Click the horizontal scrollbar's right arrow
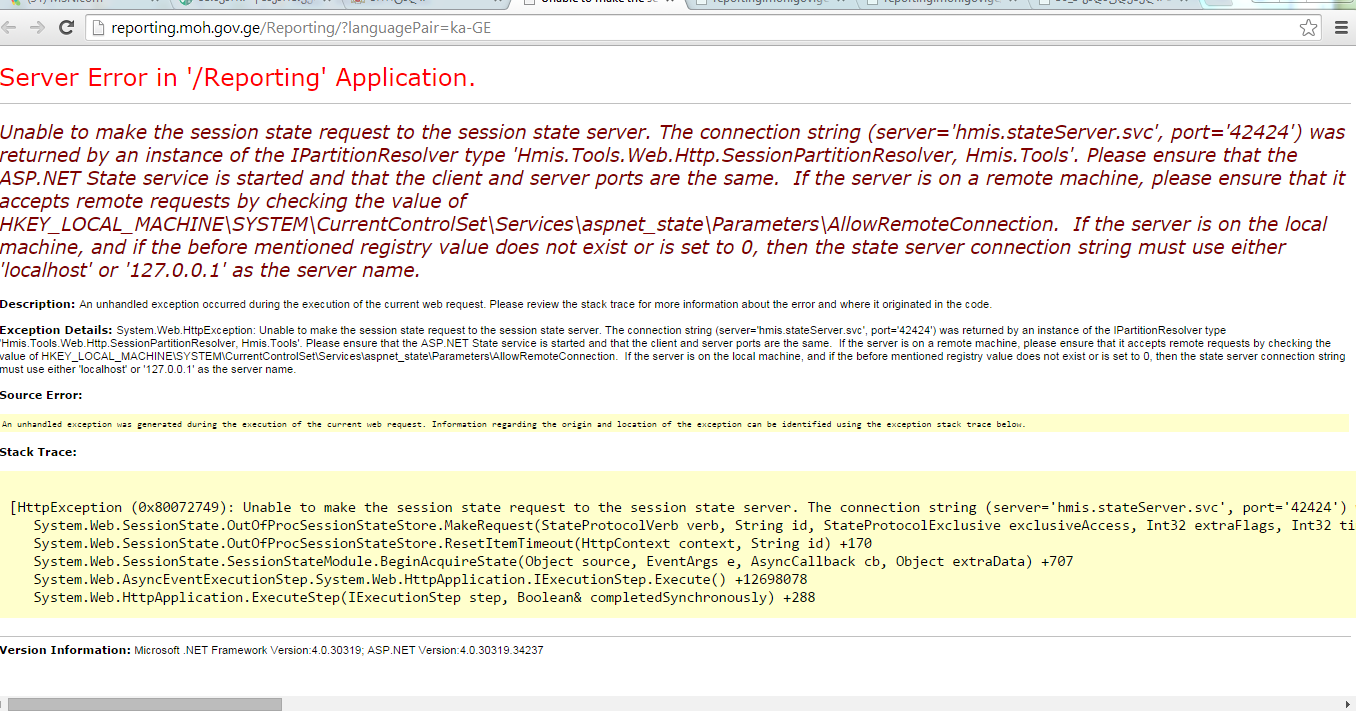The image size is (1356, 711). tap(1348, 704)
